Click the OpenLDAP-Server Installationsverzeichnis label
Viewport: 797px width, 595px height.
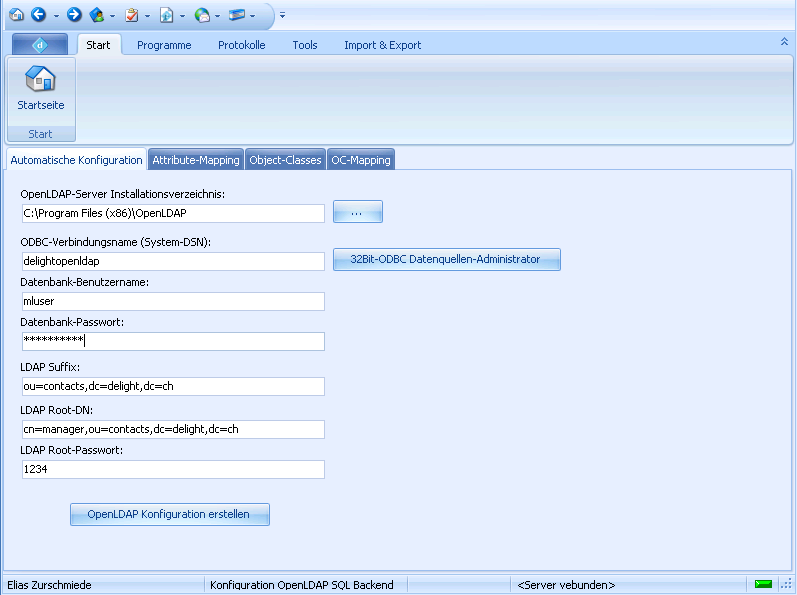[x=122, y=194]
